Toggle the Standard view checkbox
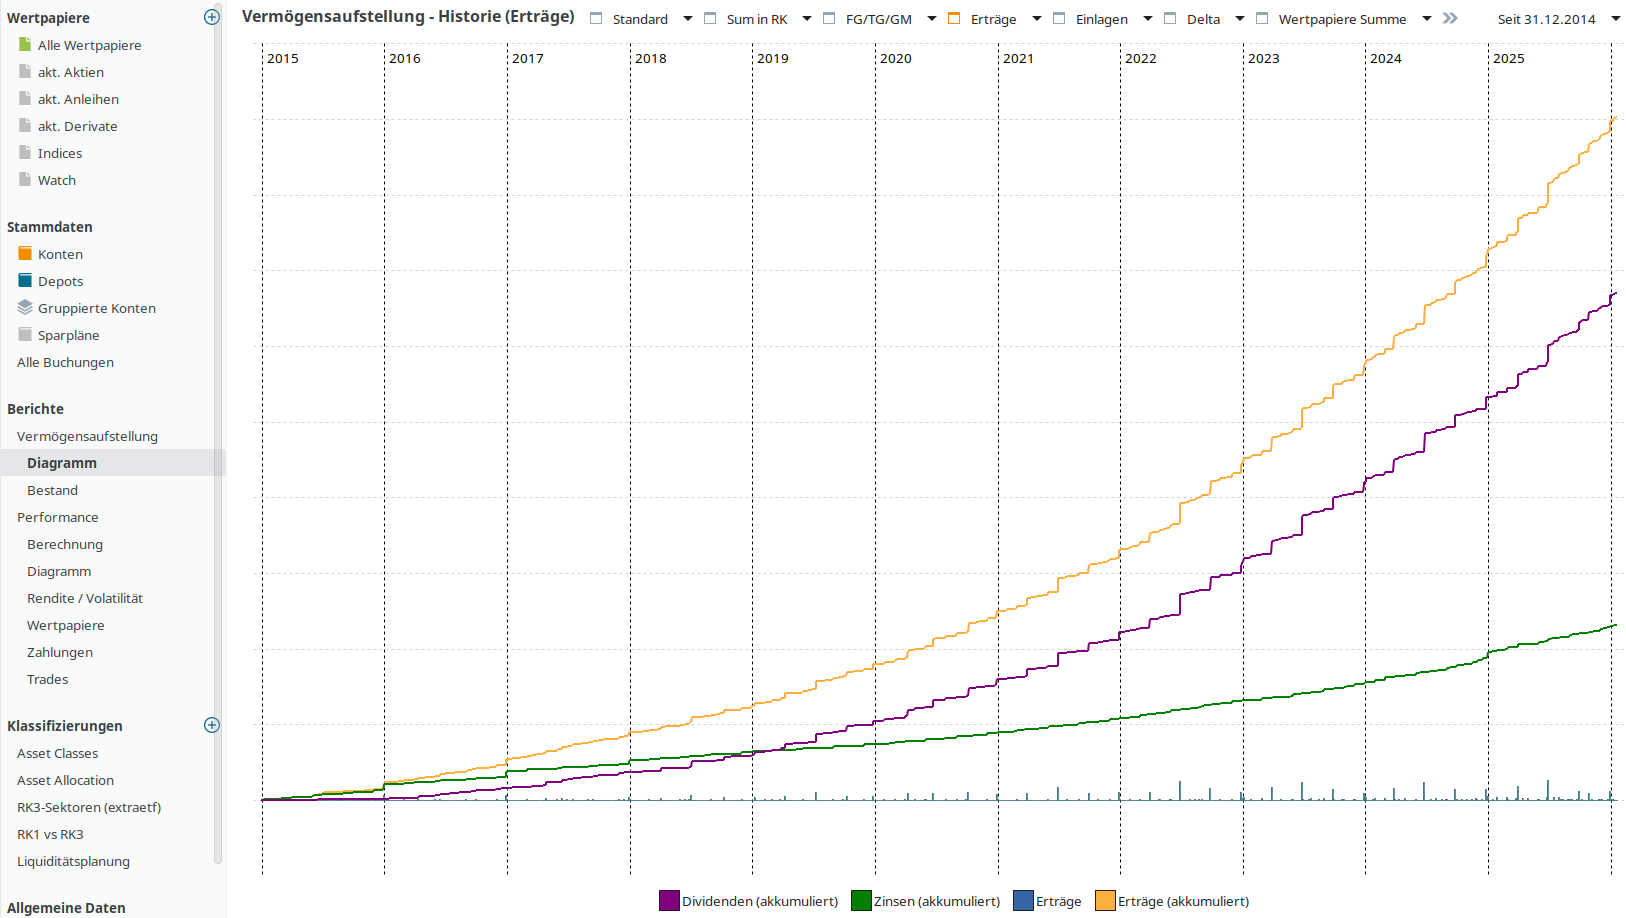1626x918 pixels. tap(597, 19)
